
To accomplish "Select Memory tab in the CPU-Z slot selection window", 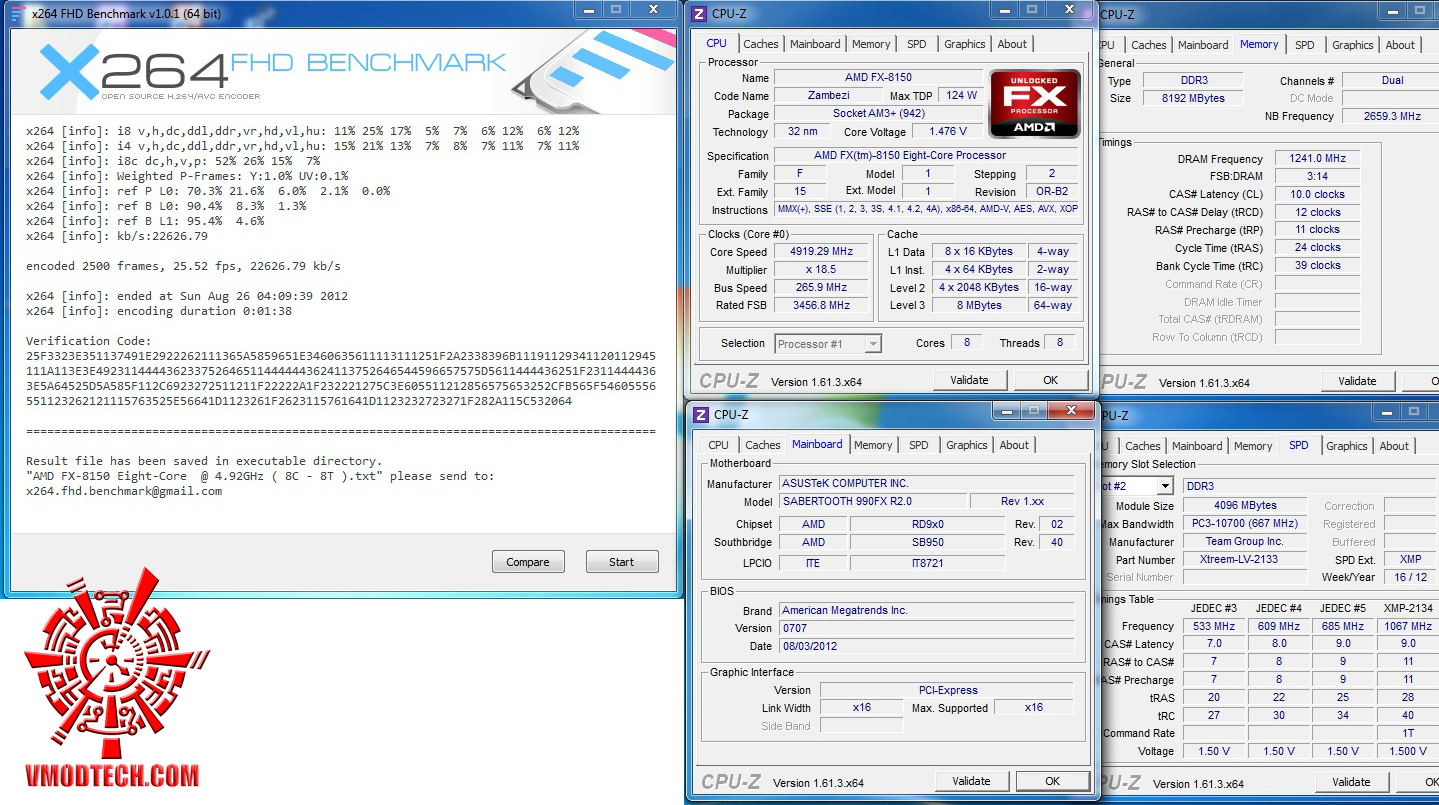I will tap(1253, 446).
